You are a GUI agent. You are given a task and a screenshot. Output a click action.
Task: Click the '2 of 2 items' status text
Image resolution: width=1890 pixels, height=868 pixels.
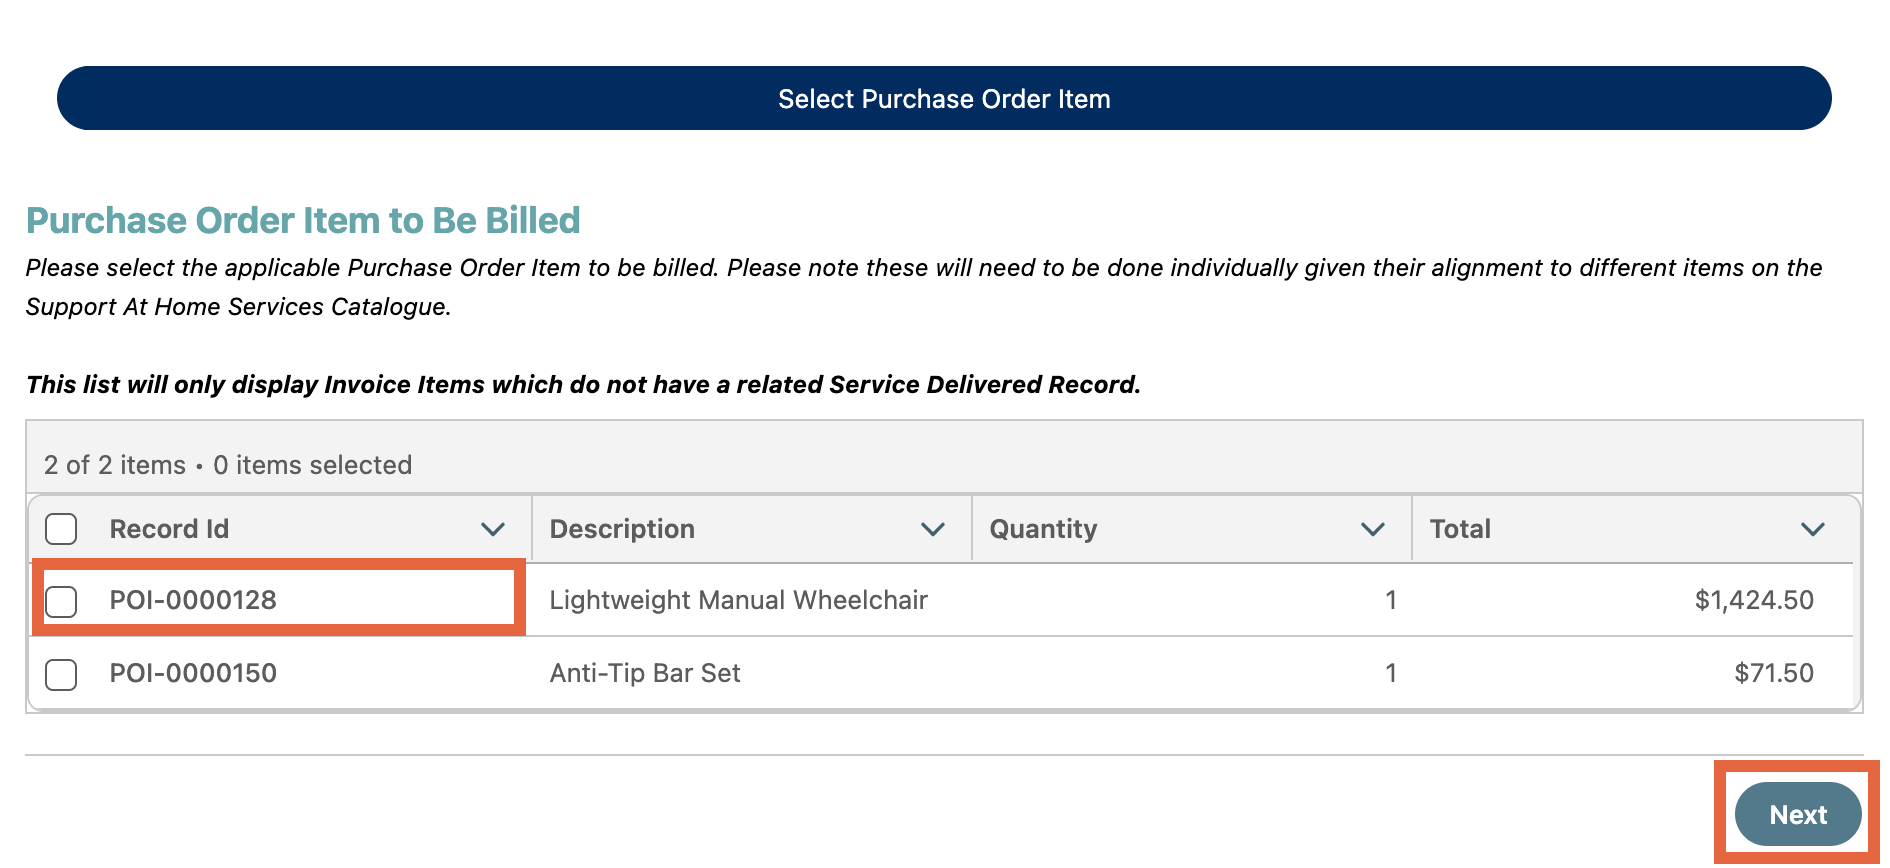click(115, 465)
